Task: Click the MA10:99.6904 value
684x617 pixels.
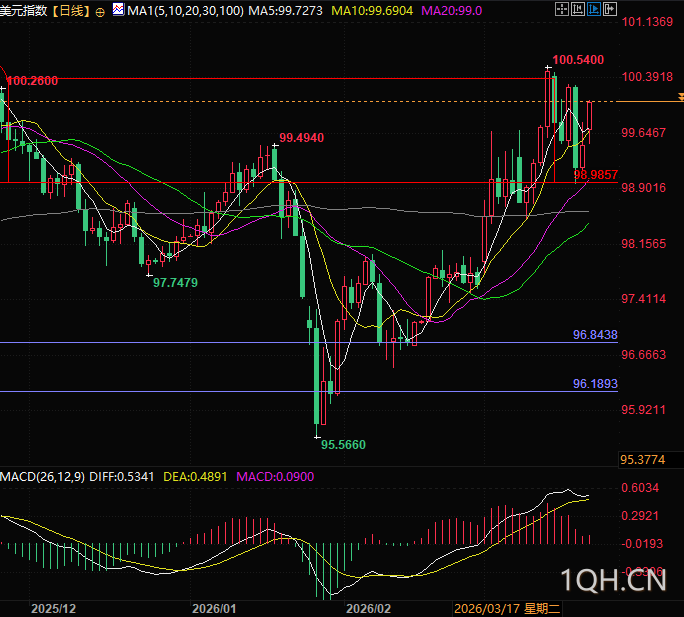Action: pos(372,11)
